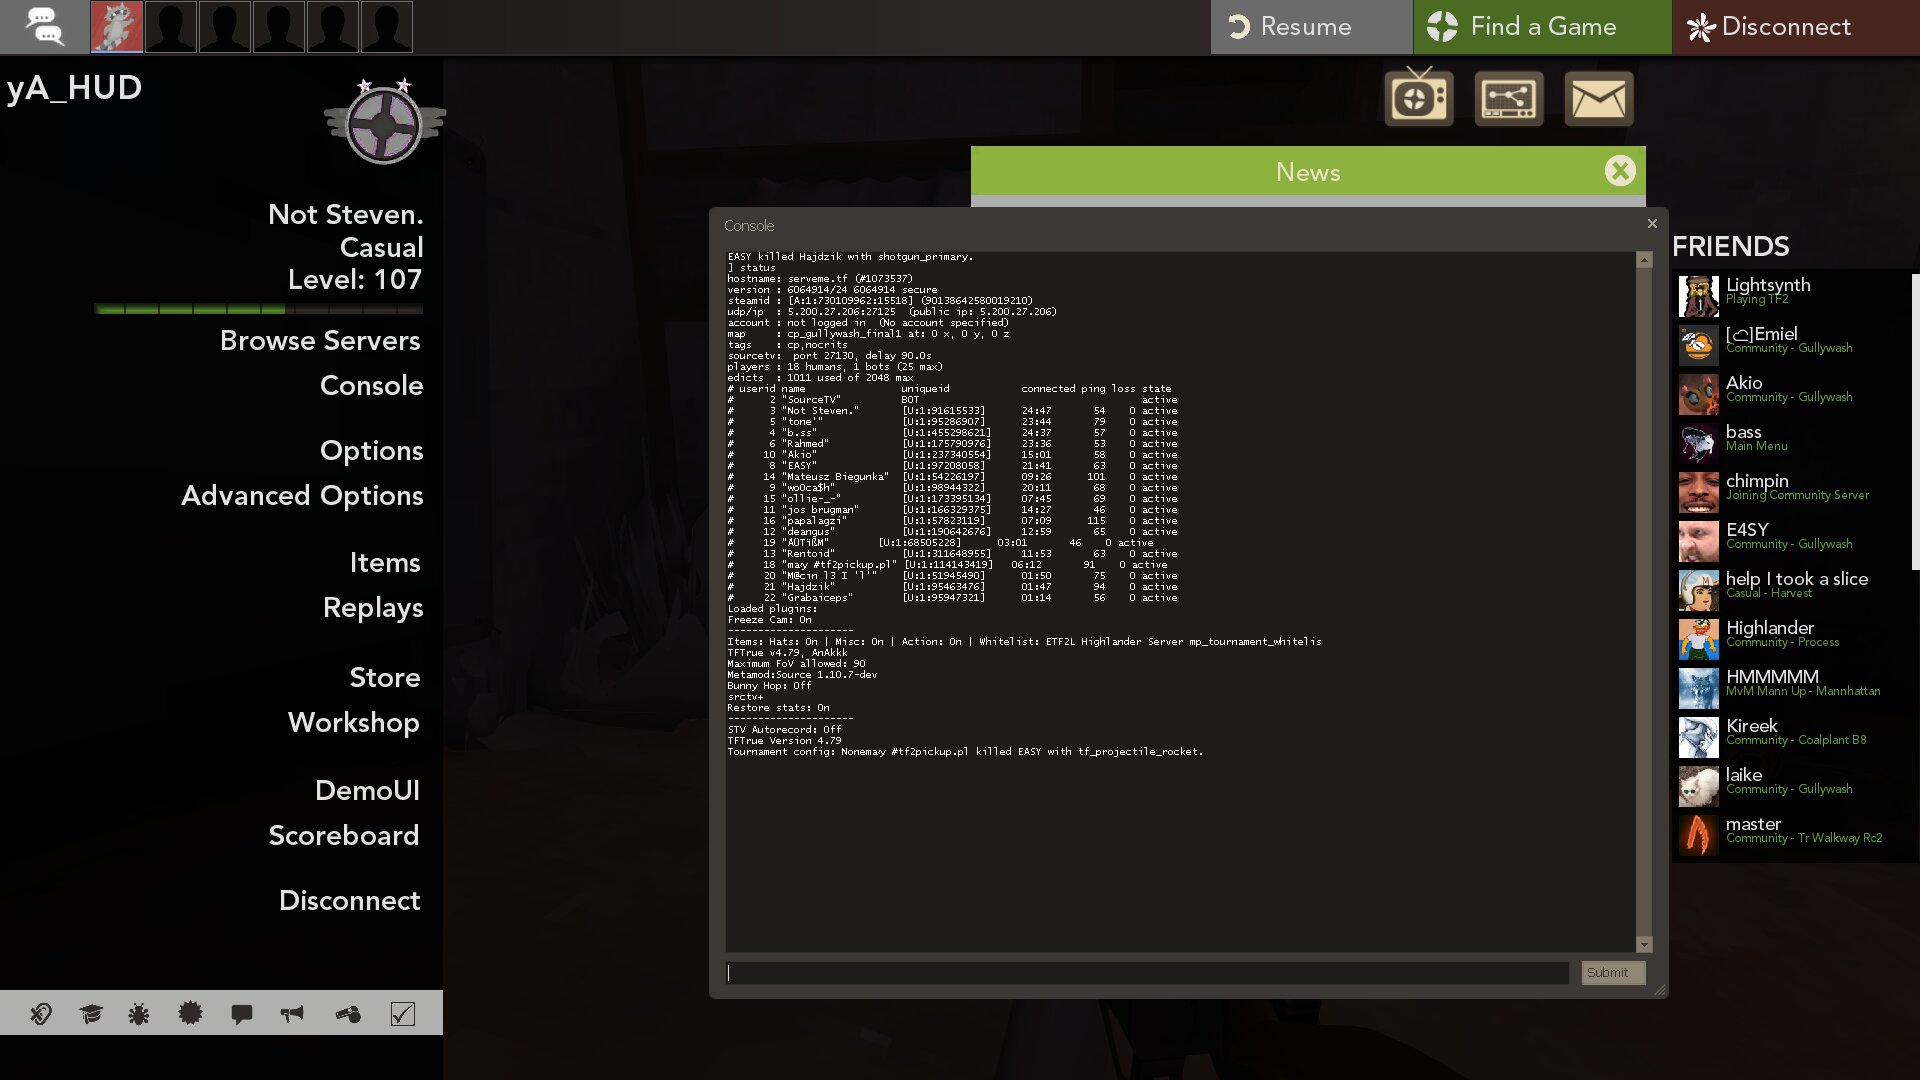
Task: Click the whistle coaching icon
Action: click(x=348, y=1014)
